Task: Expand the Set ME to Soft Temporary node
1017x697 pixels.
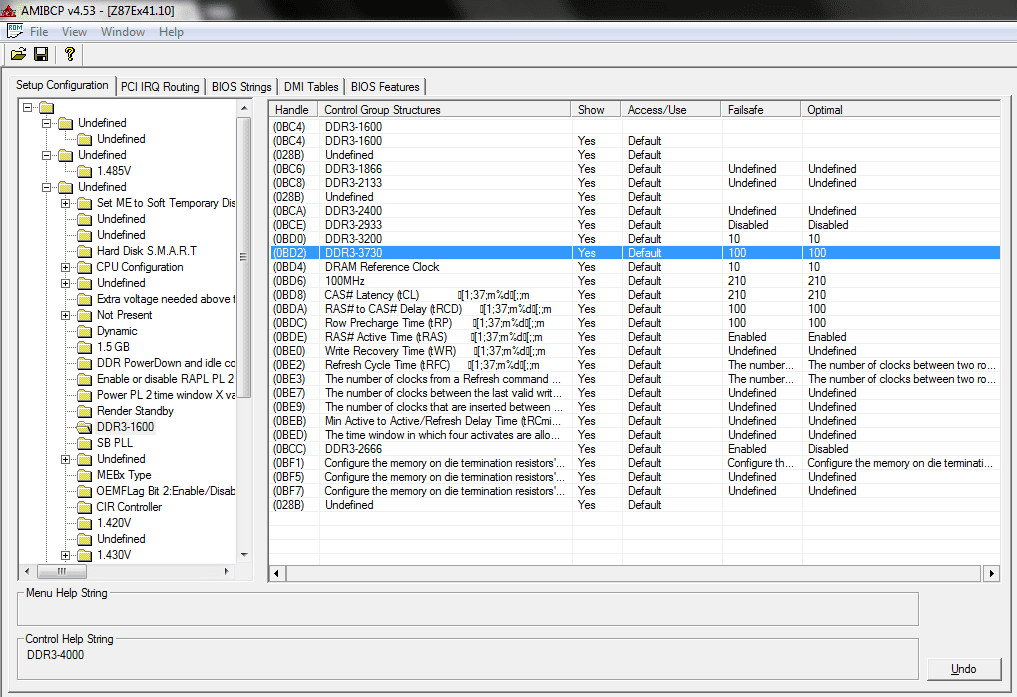Action: tap(65, 203)
